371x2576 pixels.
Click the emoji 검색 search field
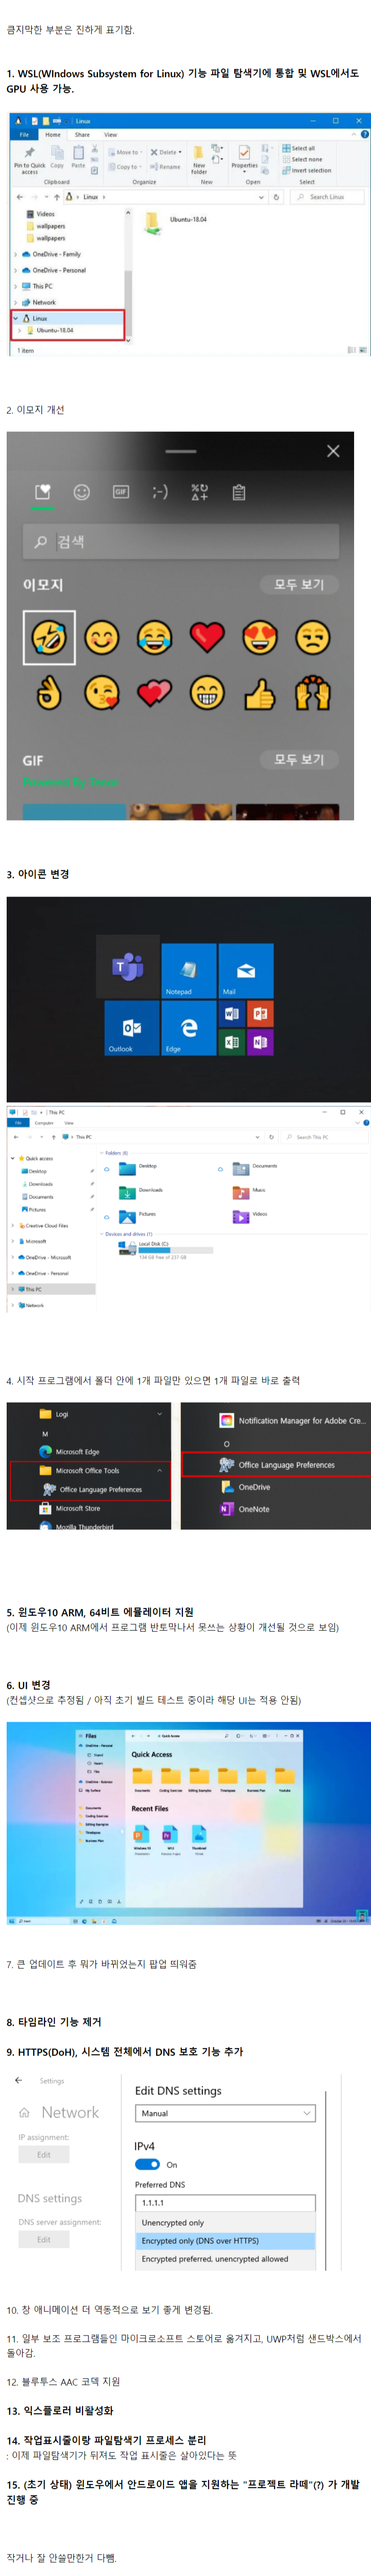coord(181,541)
